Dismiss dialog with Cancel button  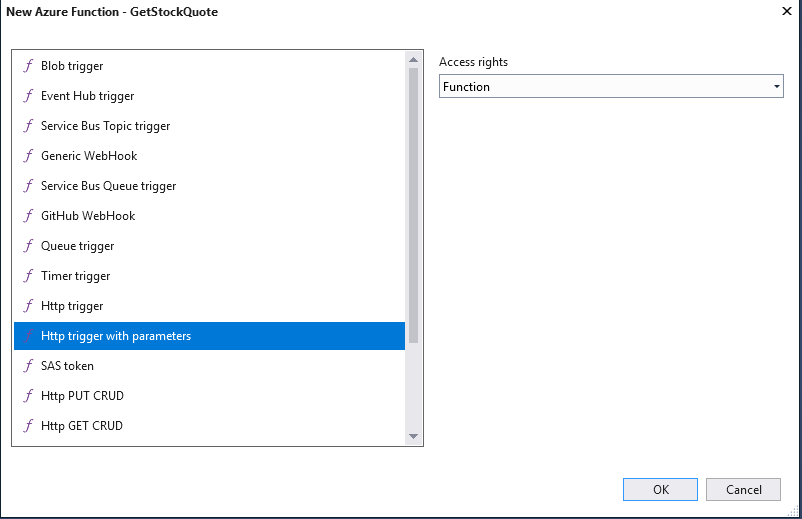(x=743, y=490)
